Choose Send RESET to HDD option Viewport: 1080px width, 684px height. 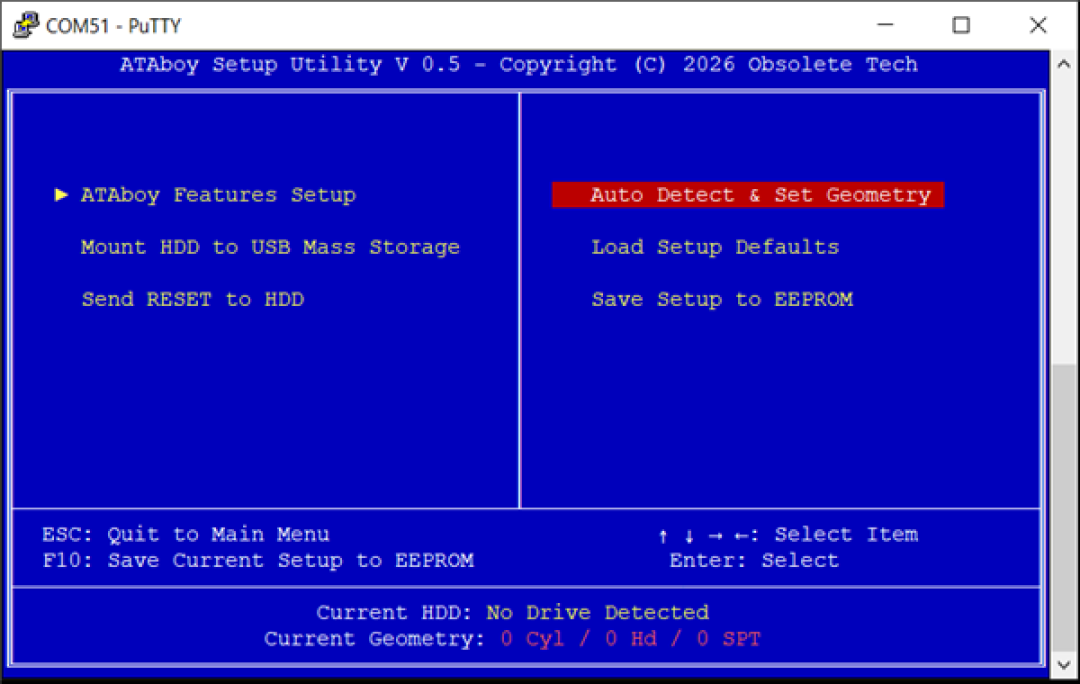[x=193, y=300]
